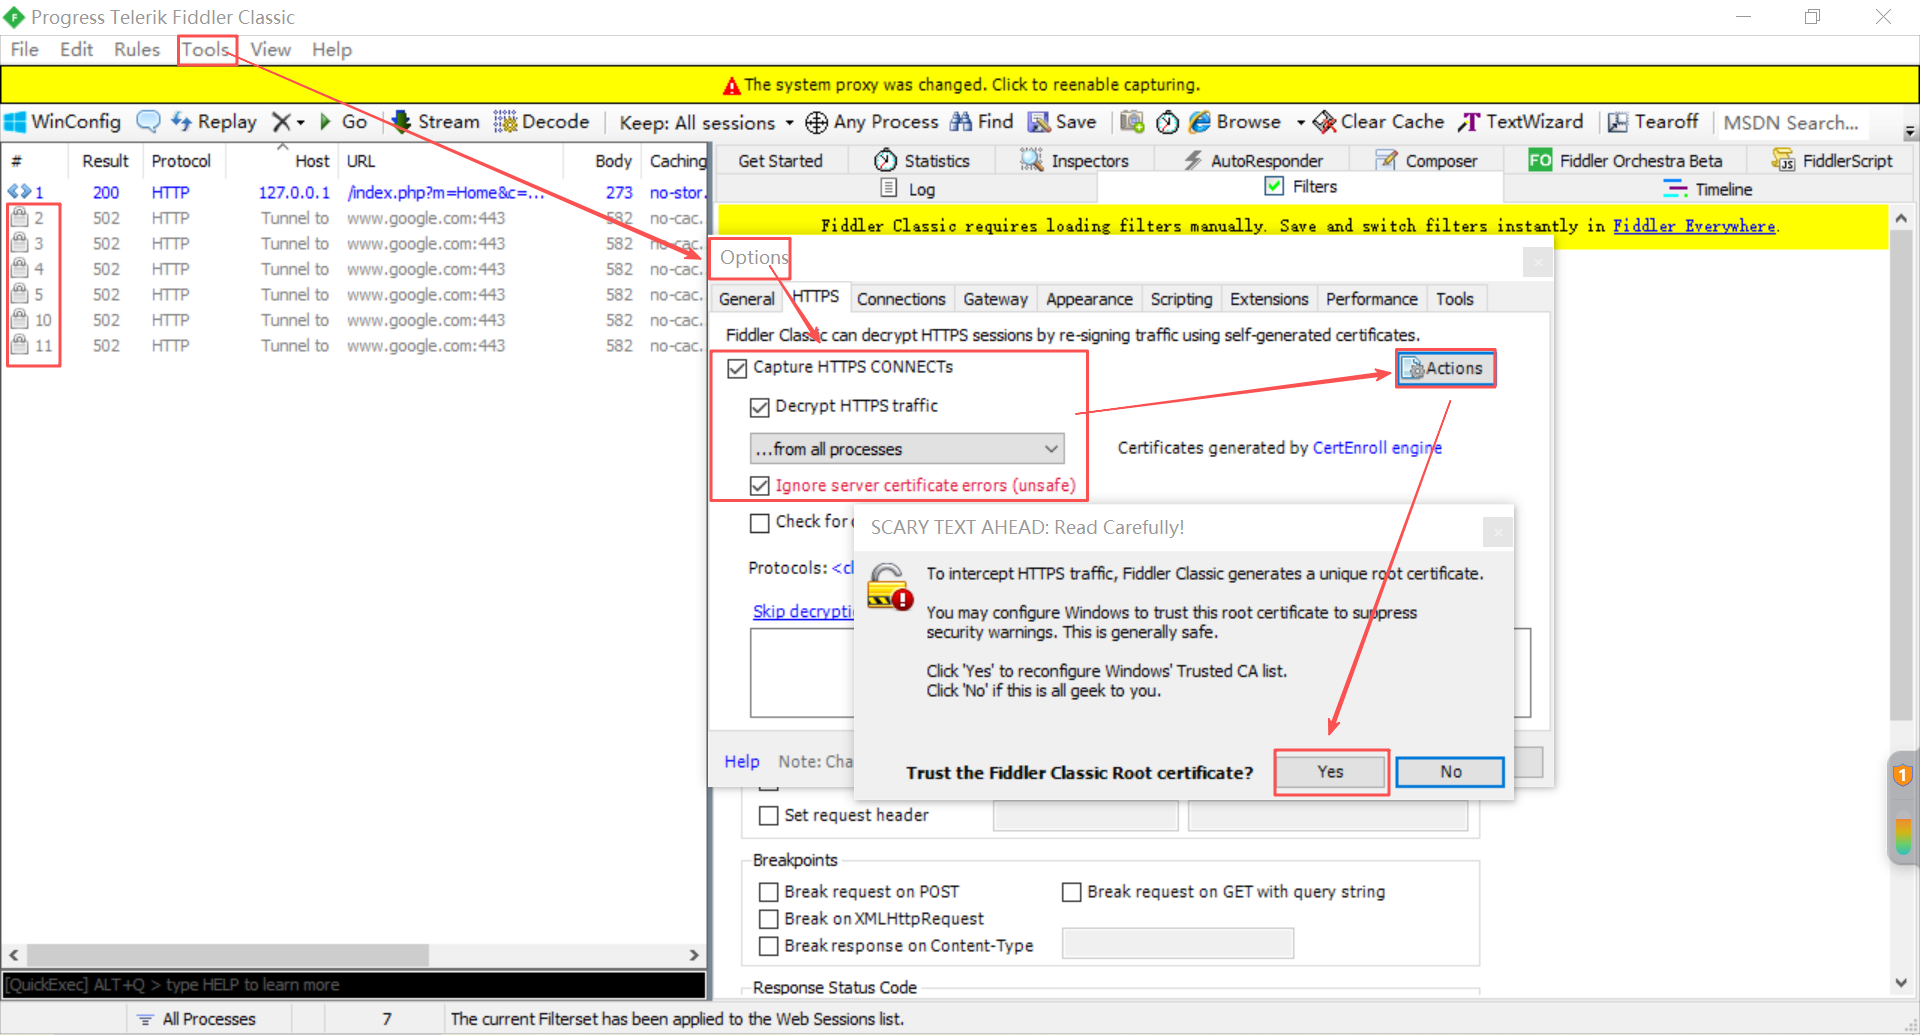Enable Break on XMLHttpRequest
This screenshot has height=1035, width=1920.
pos(769,919)
